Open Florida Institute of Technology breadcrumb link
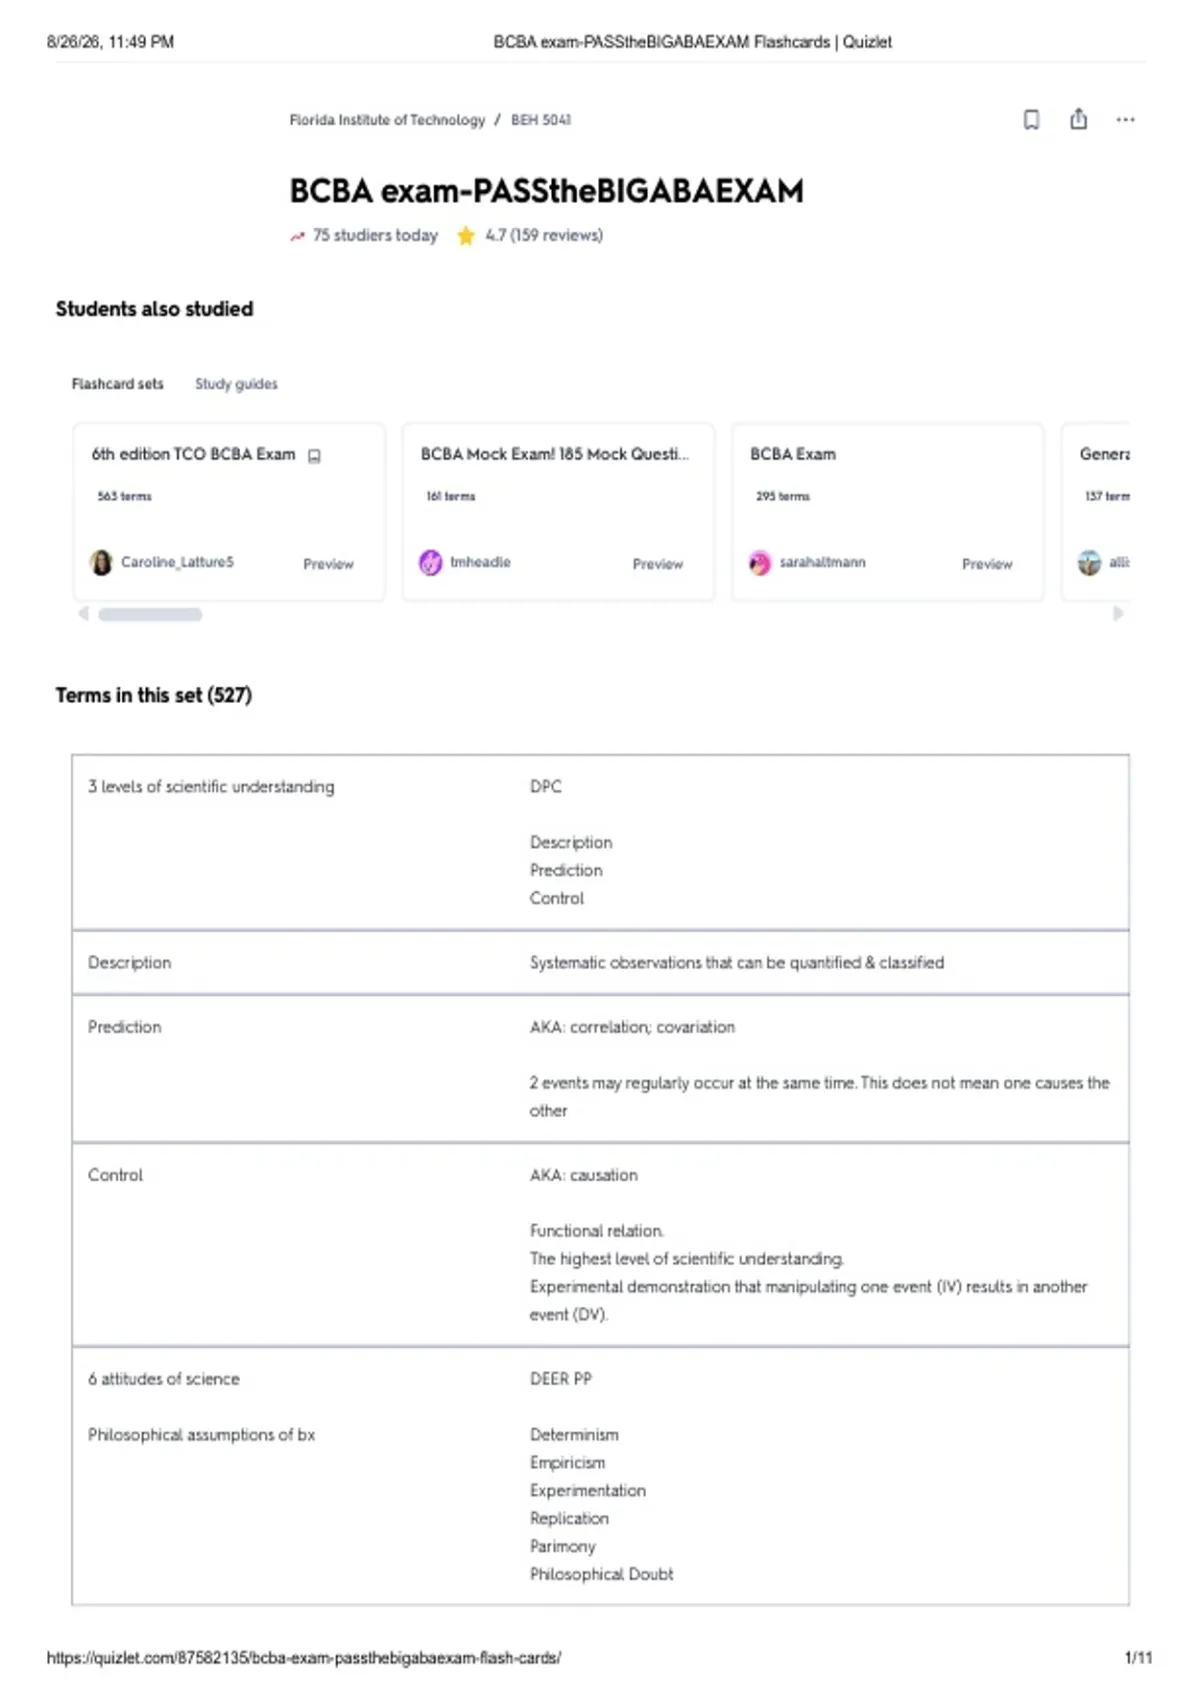 pyautogui.click(x=387, y=120)
